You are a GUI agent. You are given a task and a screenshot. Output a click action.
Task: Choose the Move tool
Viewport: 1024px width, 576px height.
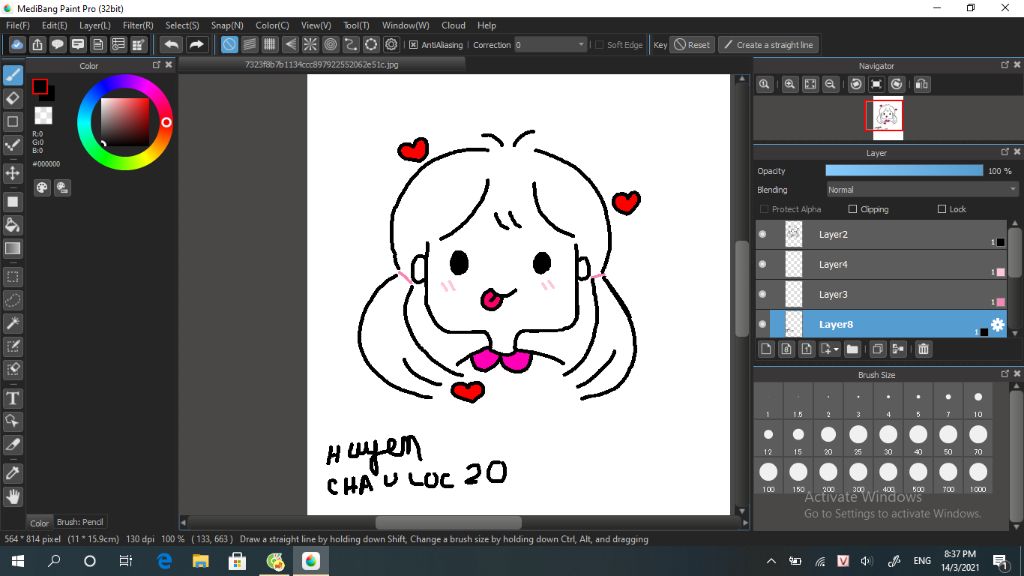(13, 173)
